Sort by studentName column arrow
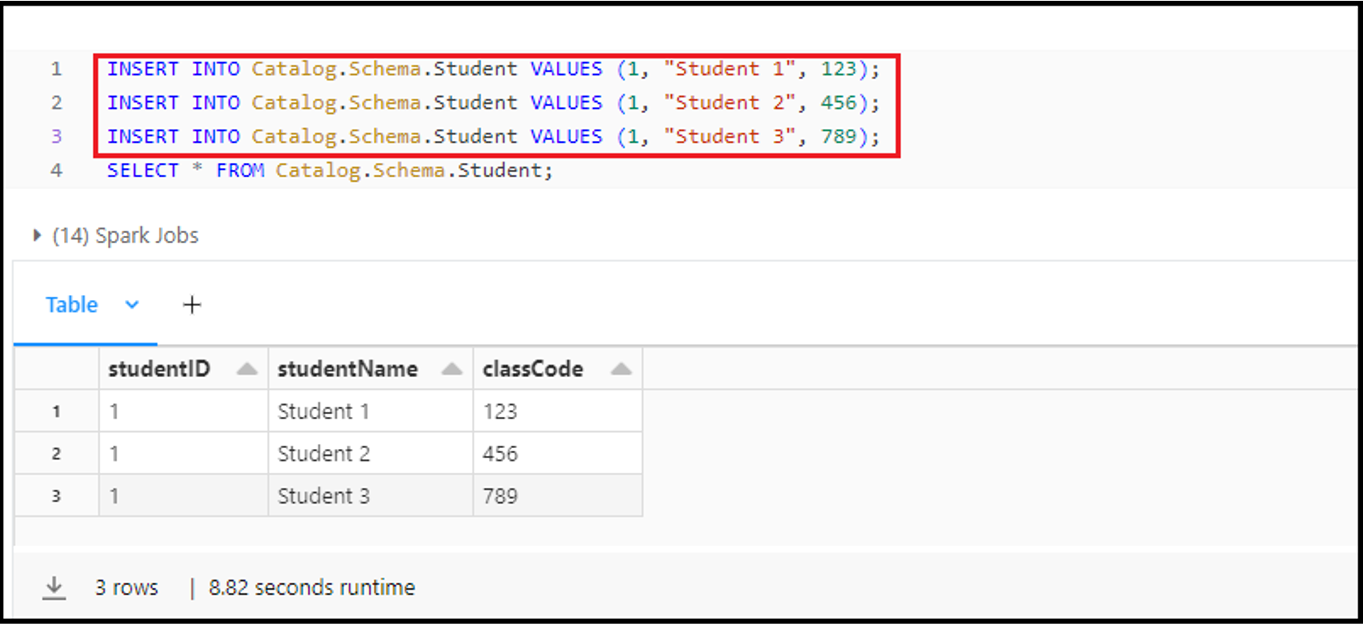 pos(452,369)
